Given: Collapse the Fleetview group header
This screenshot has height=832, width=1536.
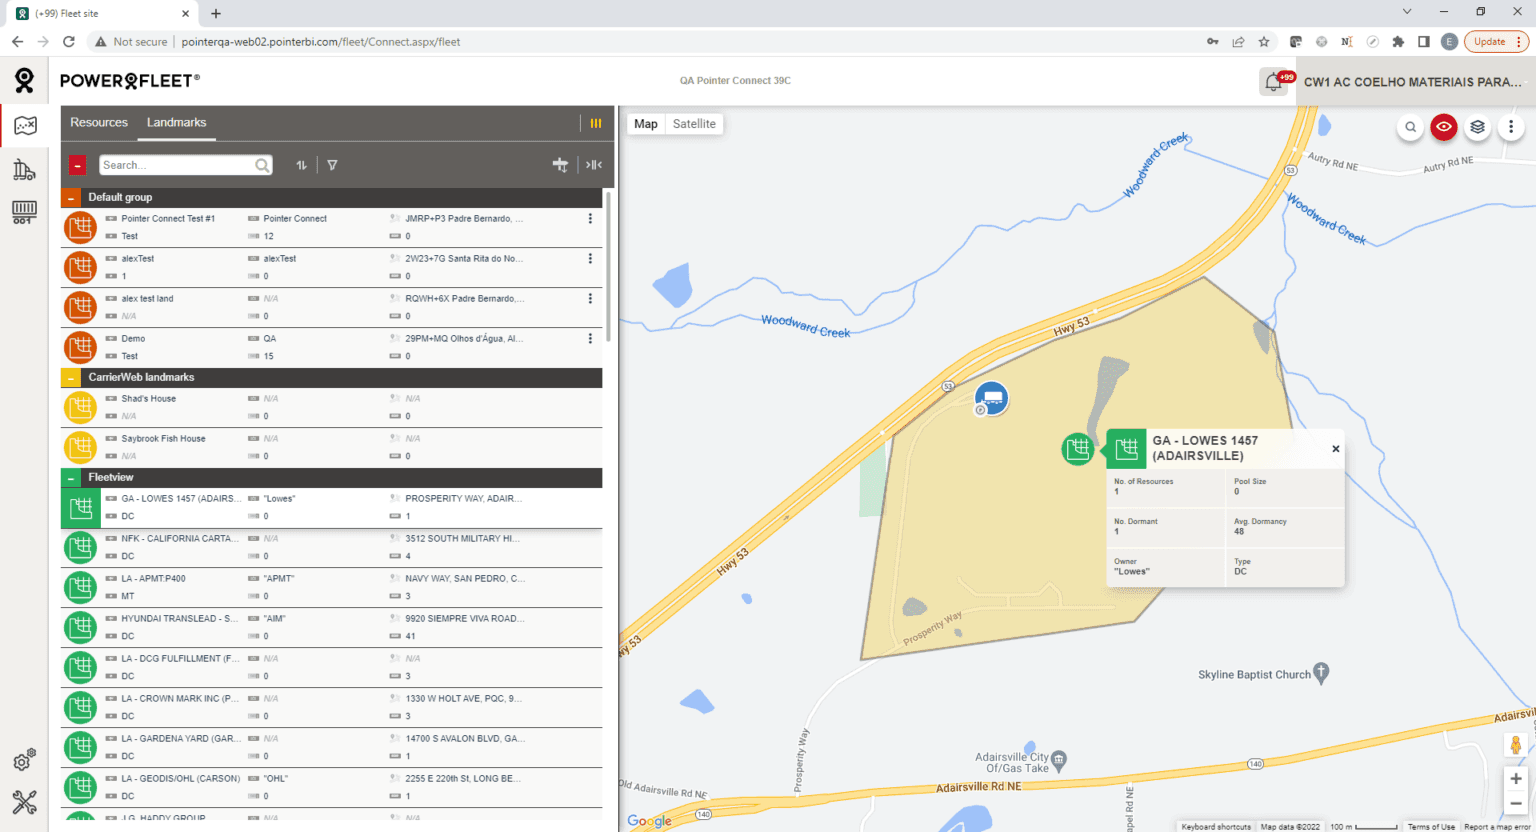Looking at the screenshot, I should click(70, 477).
